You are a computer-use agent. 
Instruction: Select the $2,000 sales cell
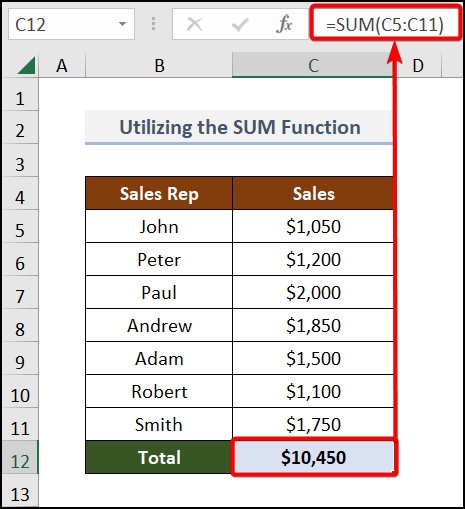[x=313, y=292]
